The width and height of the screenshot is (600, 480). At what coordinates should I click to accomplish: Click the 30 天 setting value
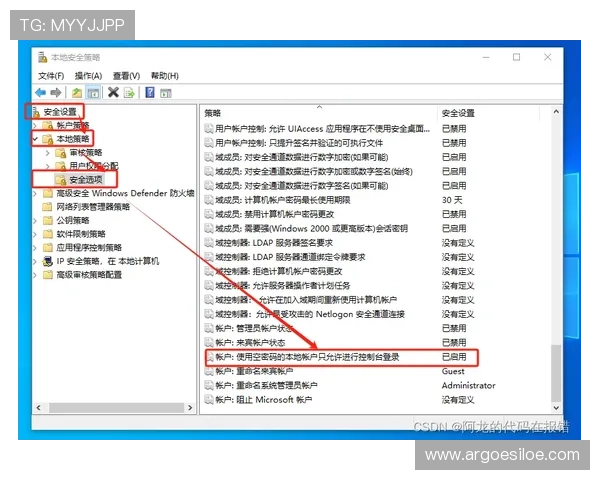(452, 200)
